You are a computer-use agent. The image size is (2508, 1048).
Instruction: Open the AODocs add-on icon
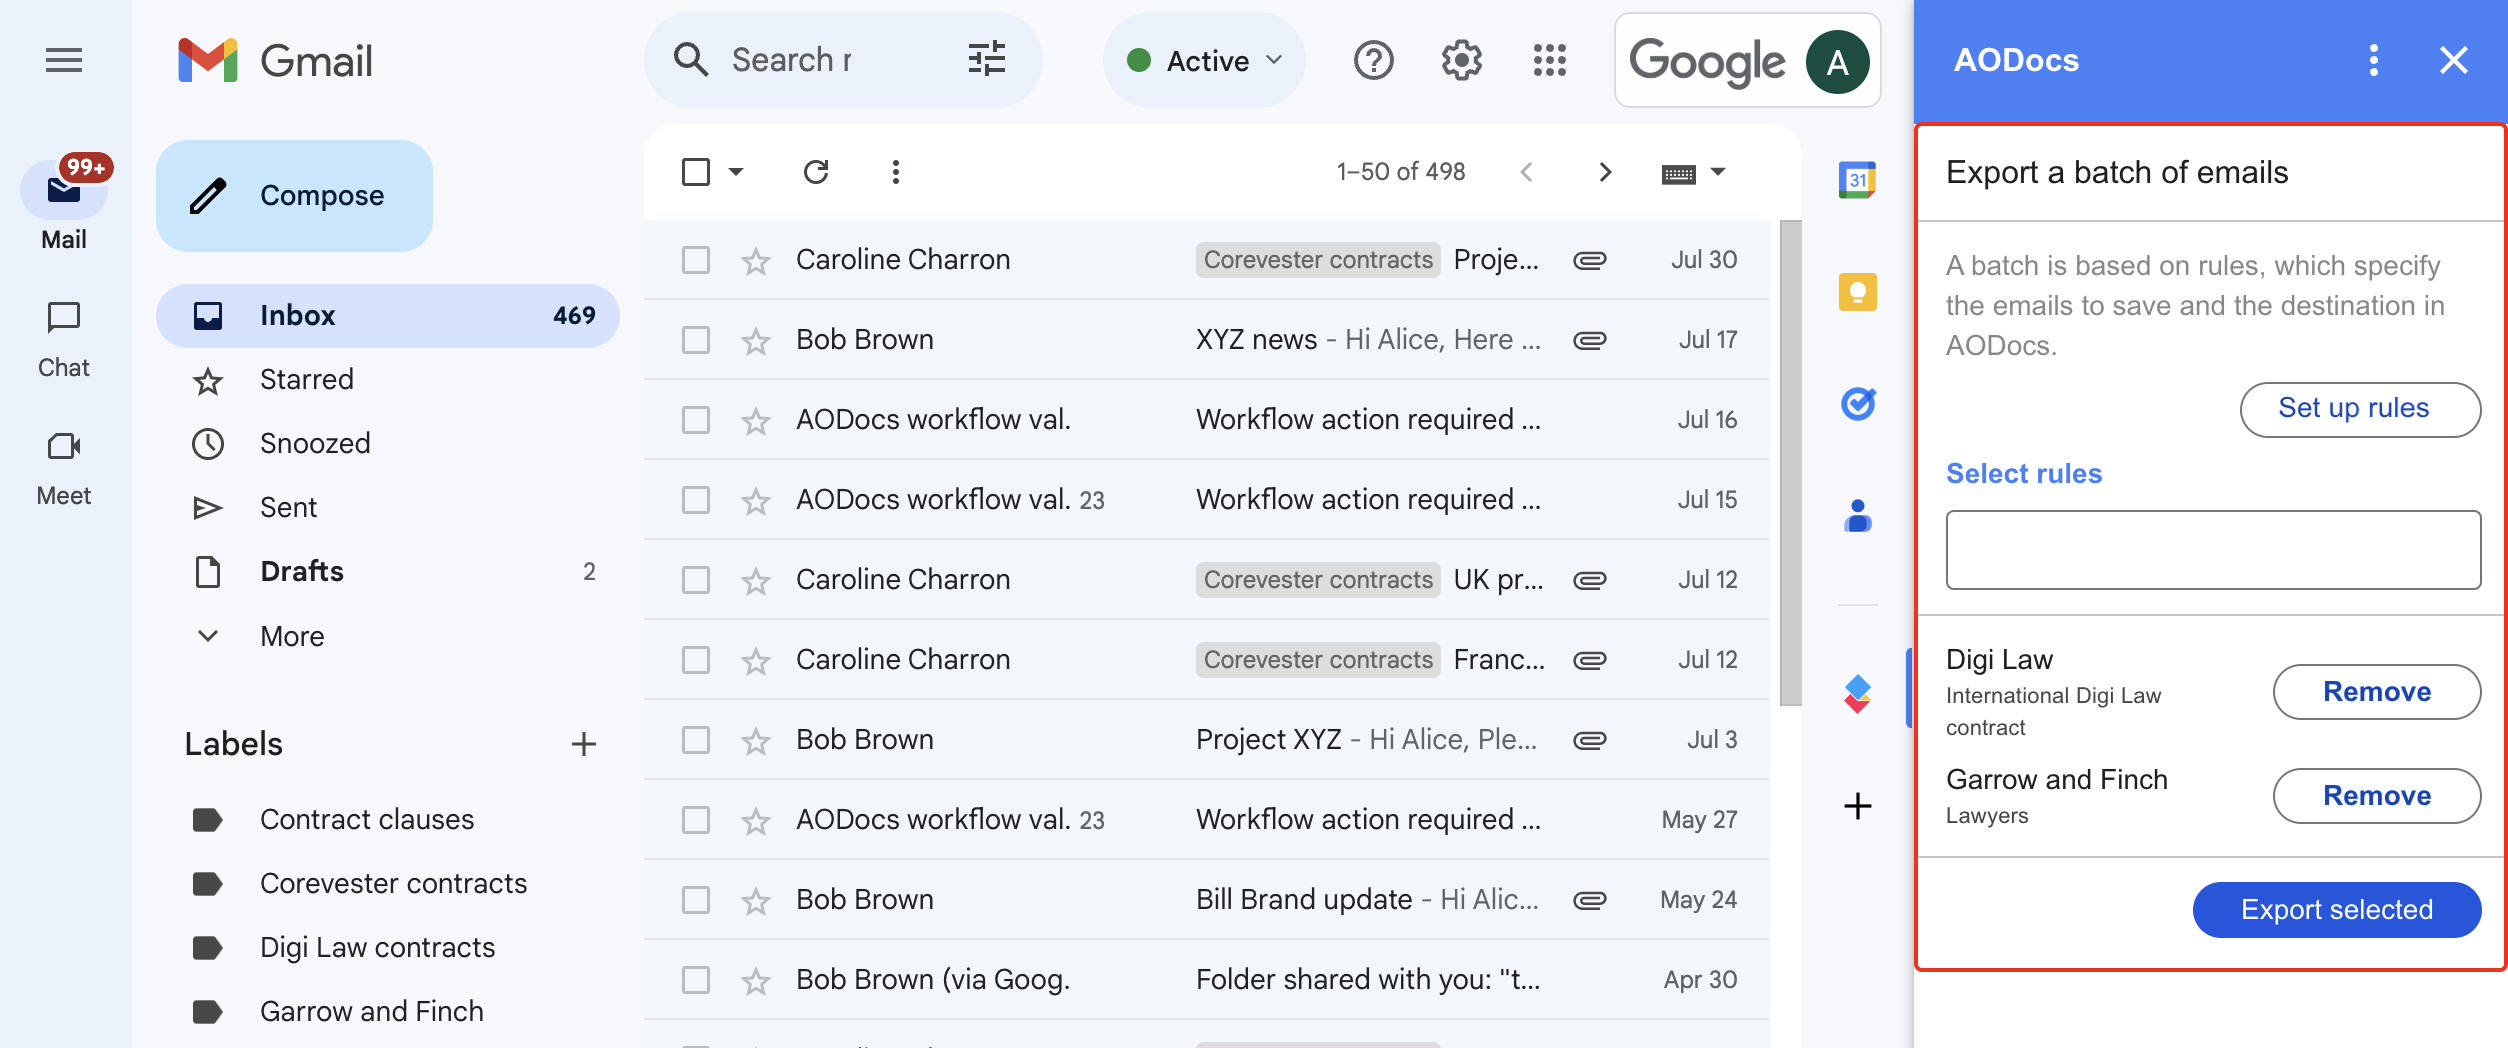tap(1857, 693)
